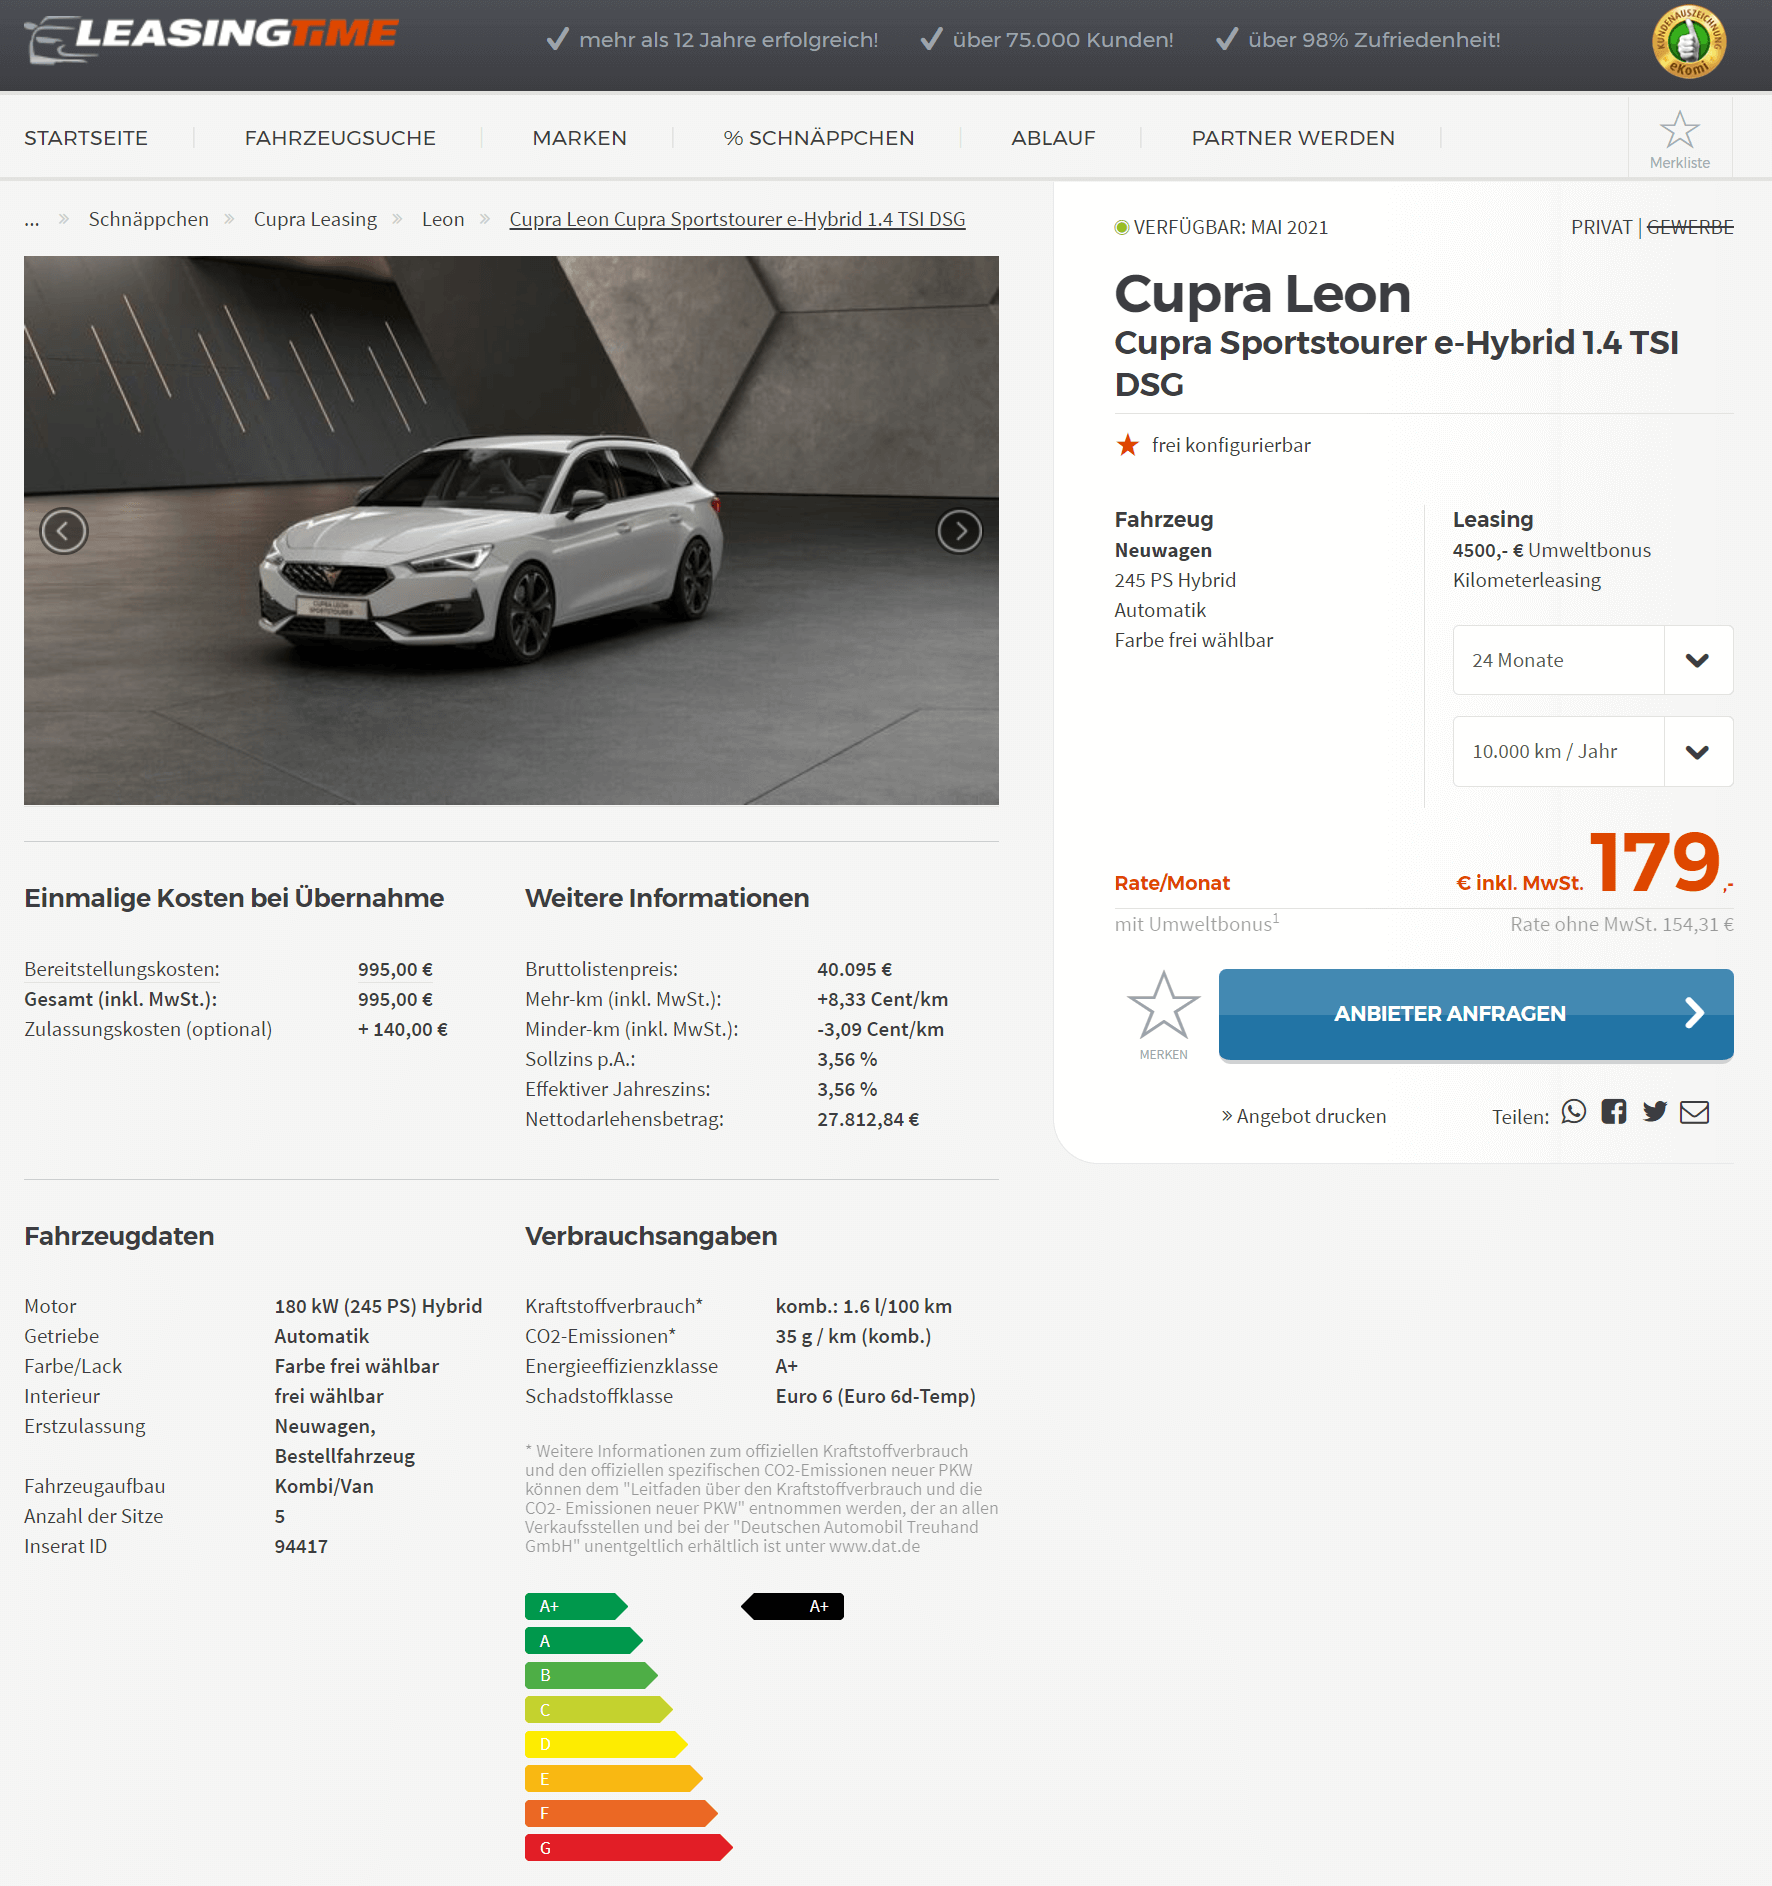Image resolution: width=1772 pixels, height=1886 pixels.
Task: Go to Startseite
Action: pyautogui.click(x=86, y=138)
